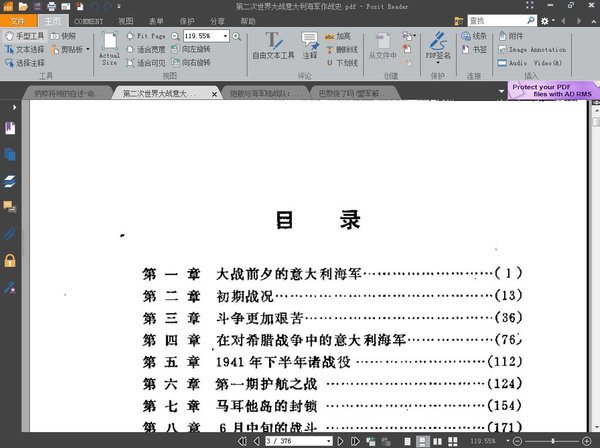Screen dimensions: 600x448
Task: Activate the text selection tool 文本选择
Action: click(25, 49)
